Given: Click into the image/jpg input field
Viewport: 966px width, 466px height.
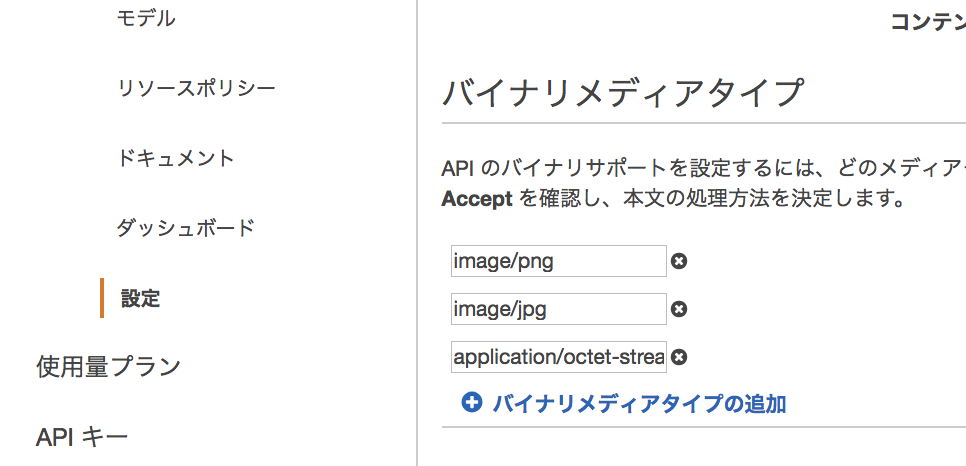Looking at the screenshot, I should point(559,309).
